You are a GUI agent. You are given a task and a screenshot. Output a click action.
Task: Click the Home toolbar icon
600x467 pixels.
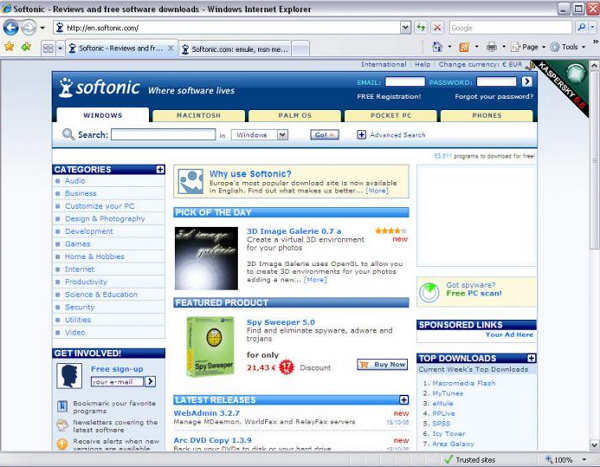[x=437, y=47]
